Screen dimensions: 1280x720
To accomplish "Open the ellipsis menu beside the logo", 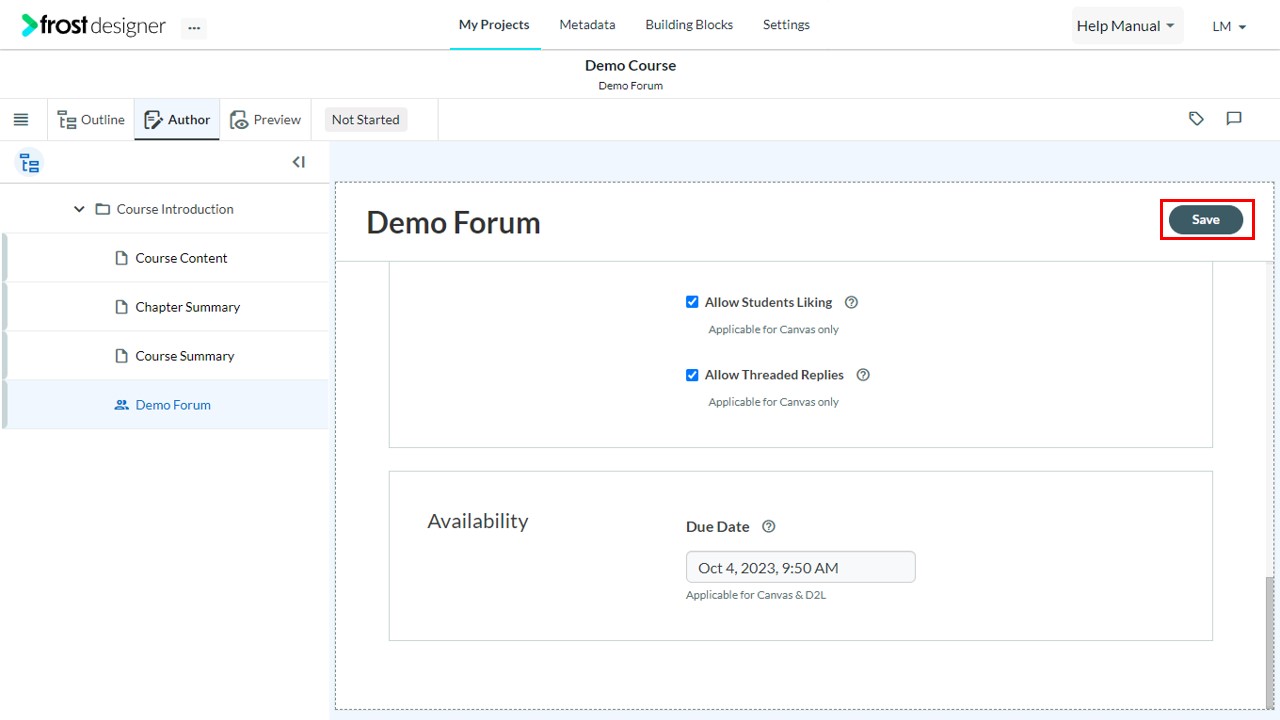I will coord(194,28).
